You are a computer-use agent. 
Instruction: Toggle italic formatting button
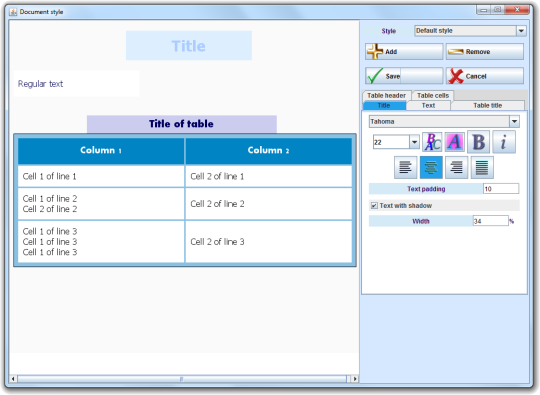pos(504,142)
